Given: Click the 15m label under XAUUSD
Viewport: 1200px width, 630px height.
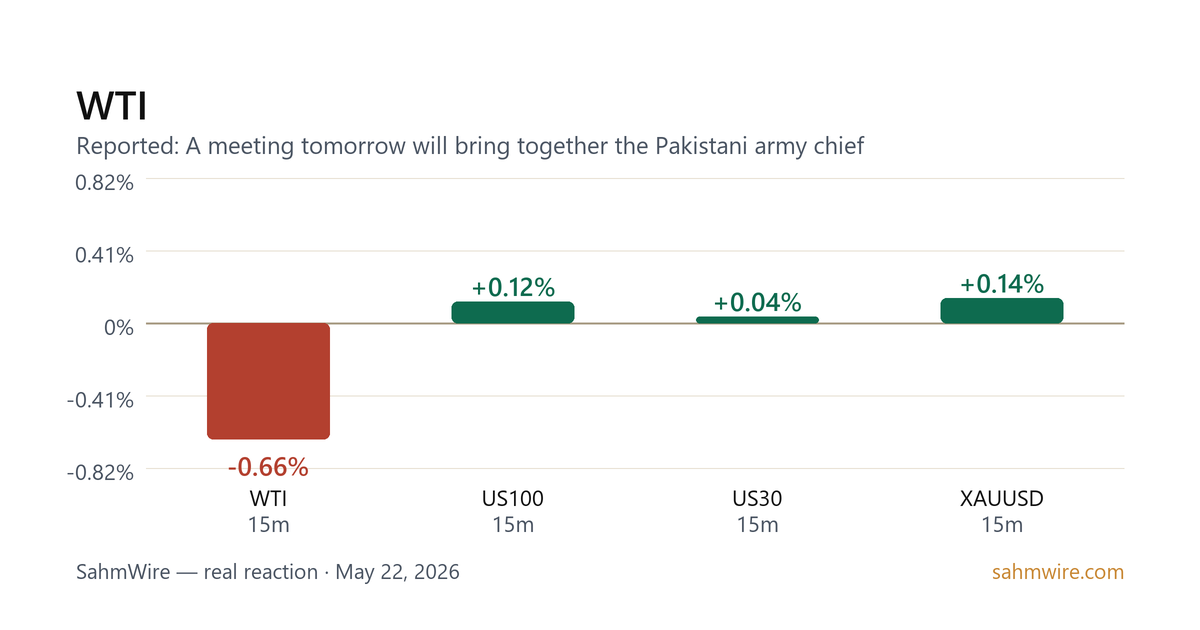Looking at the screenshot, I should pos(1002,525).
